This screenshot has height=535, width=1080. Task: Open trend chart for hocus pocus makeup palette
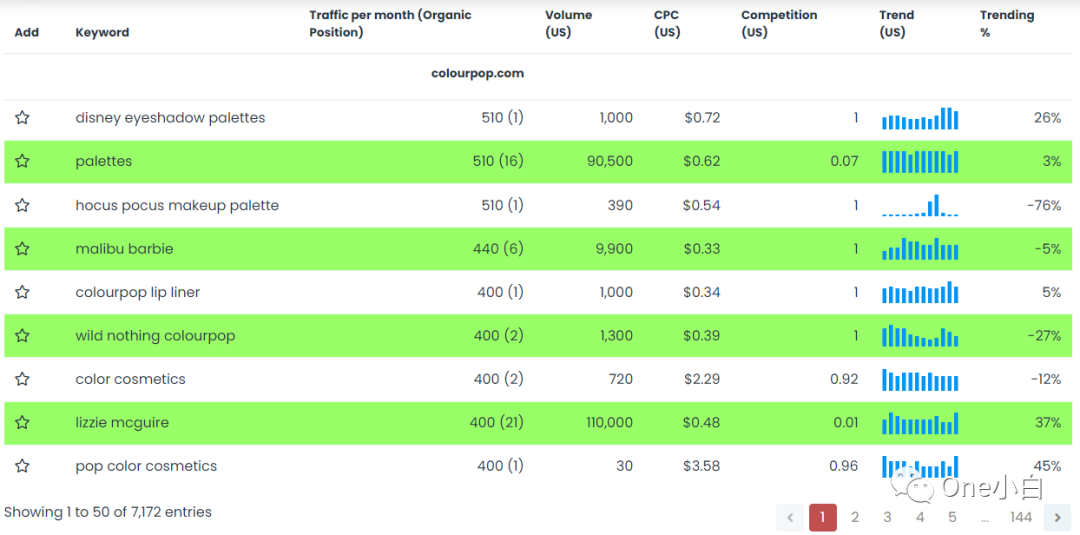[920, 205]
